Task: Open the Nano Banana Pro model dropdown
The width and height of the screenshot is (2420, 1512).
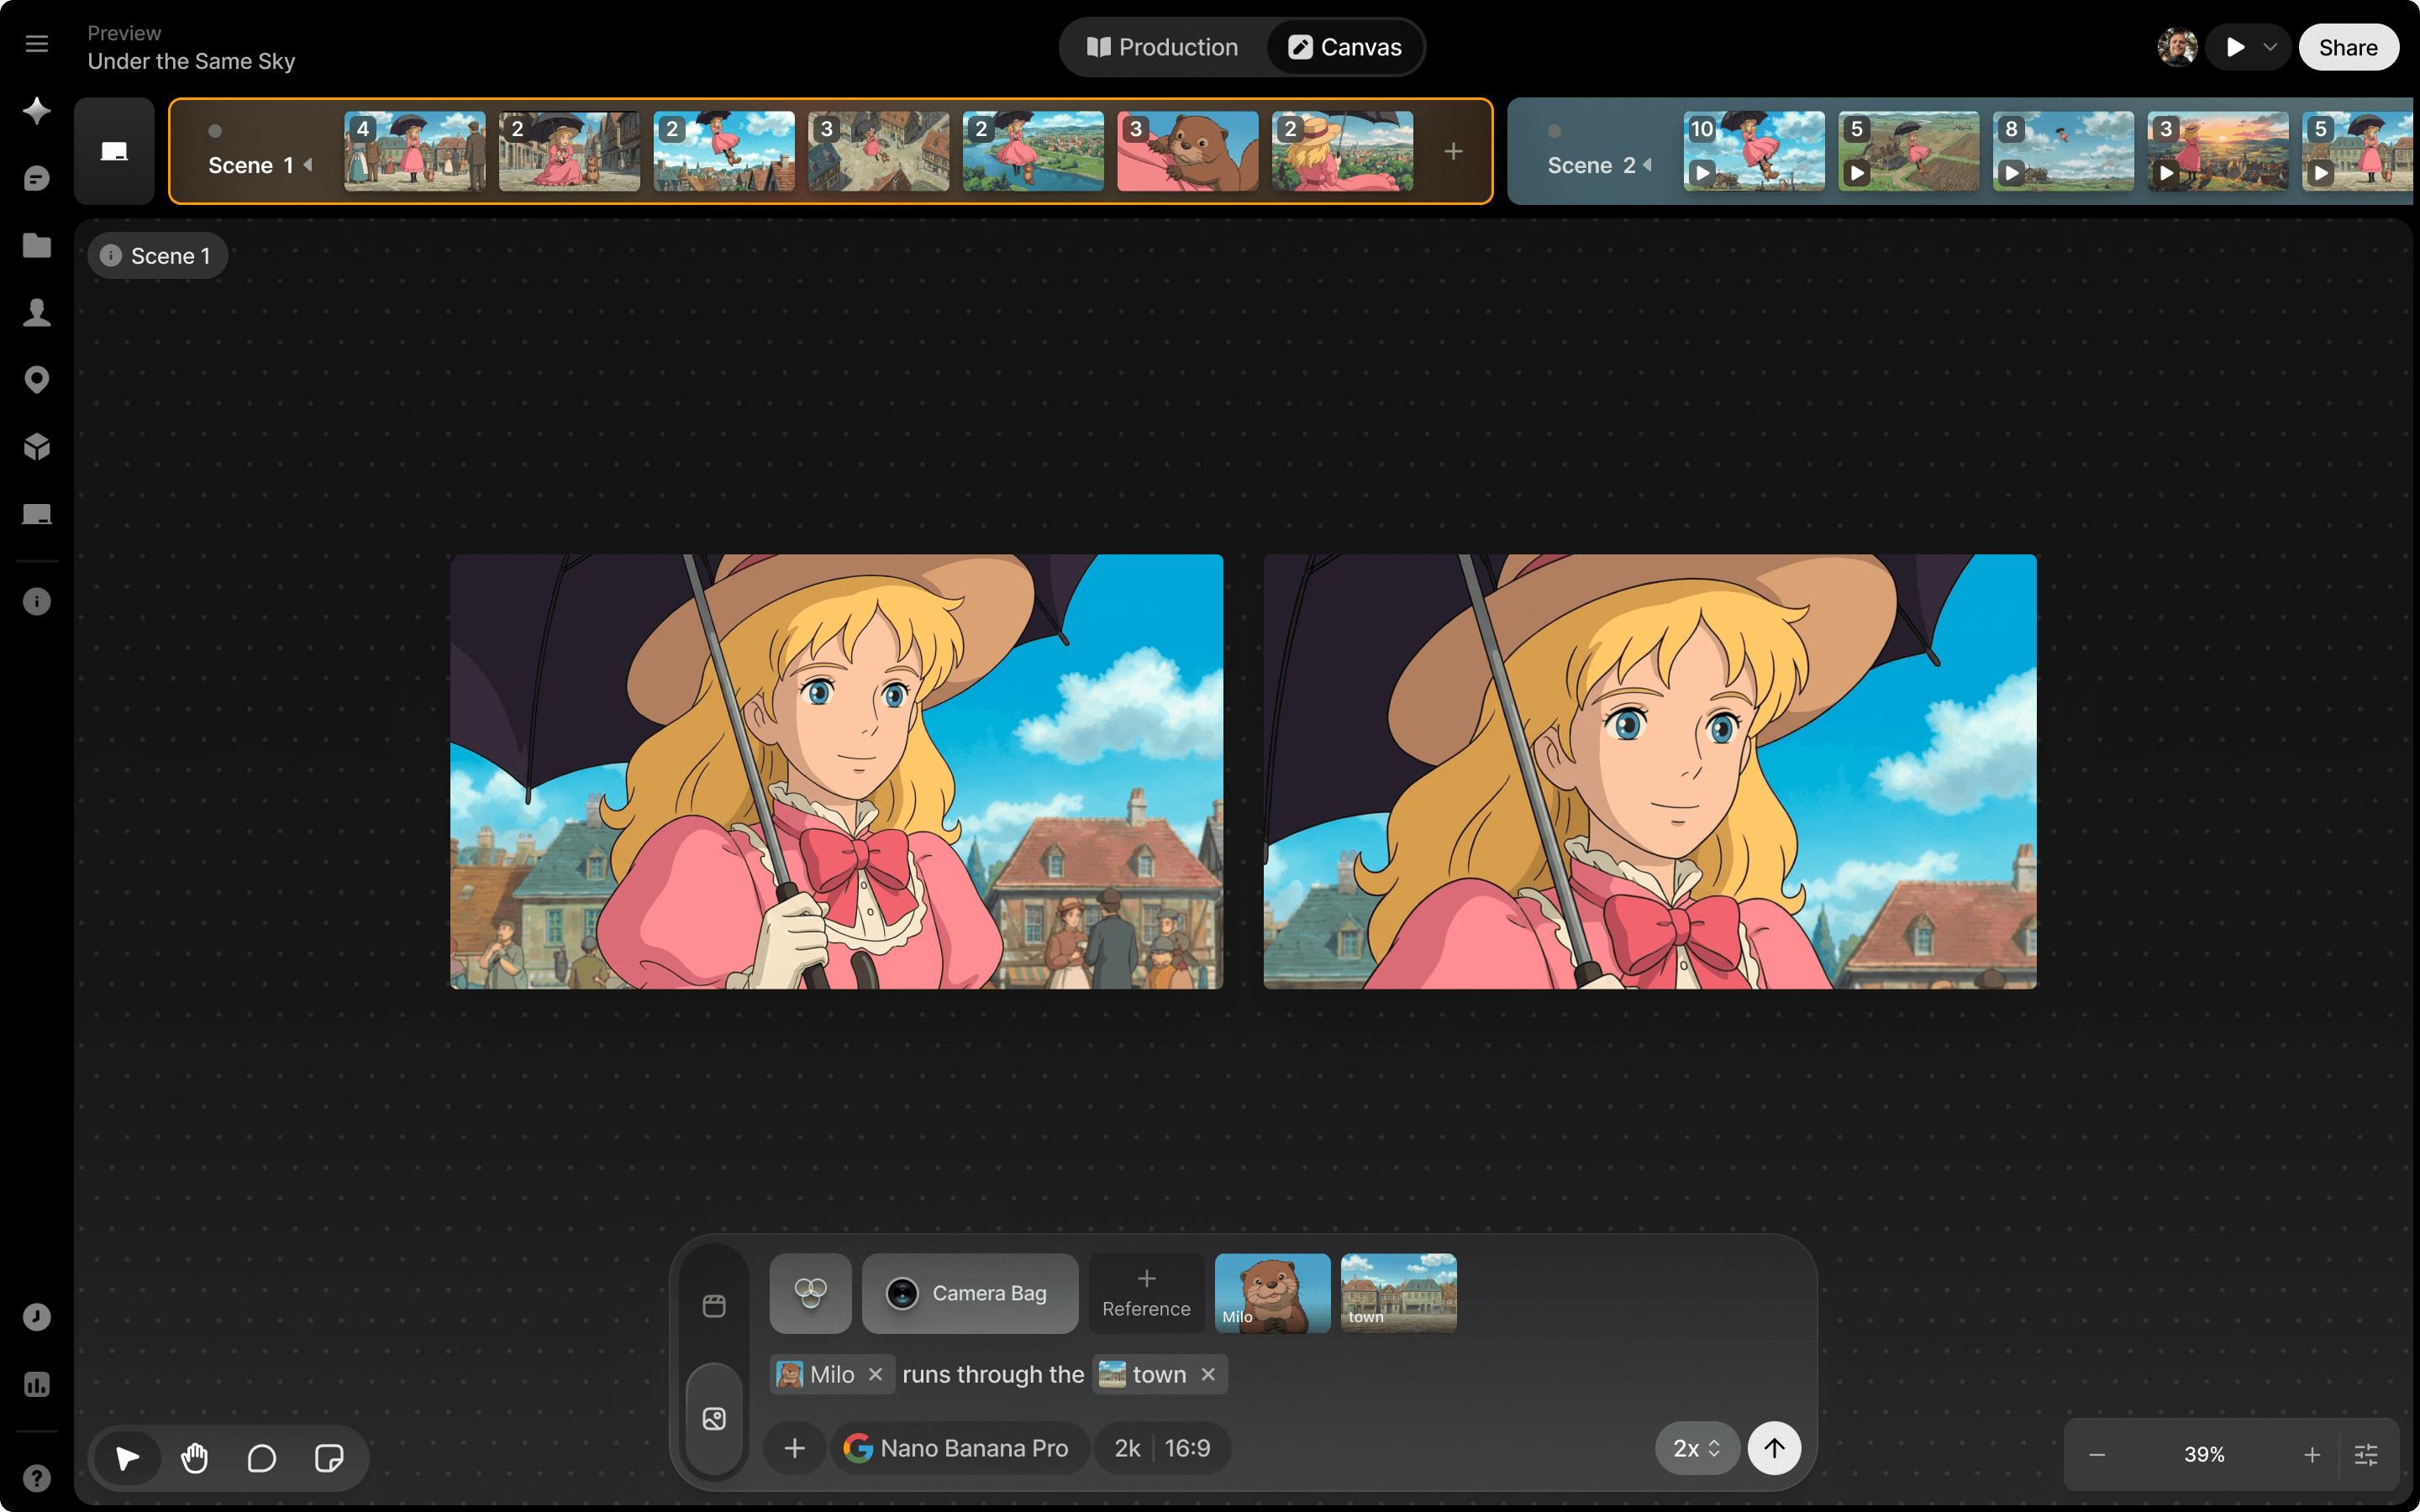Action: [x=958, y=1448]
